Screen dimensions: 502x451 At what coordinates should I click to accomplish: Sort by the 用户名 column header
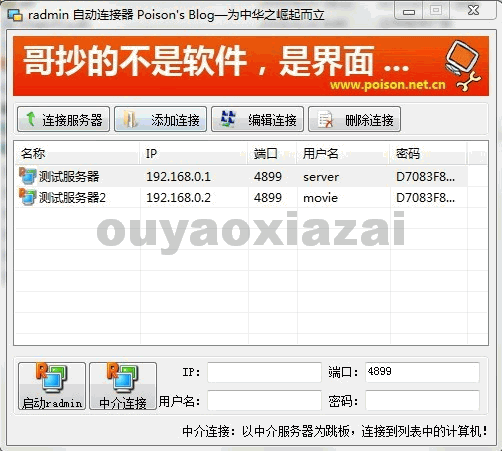pyautogui.click(x=344, y=153)
